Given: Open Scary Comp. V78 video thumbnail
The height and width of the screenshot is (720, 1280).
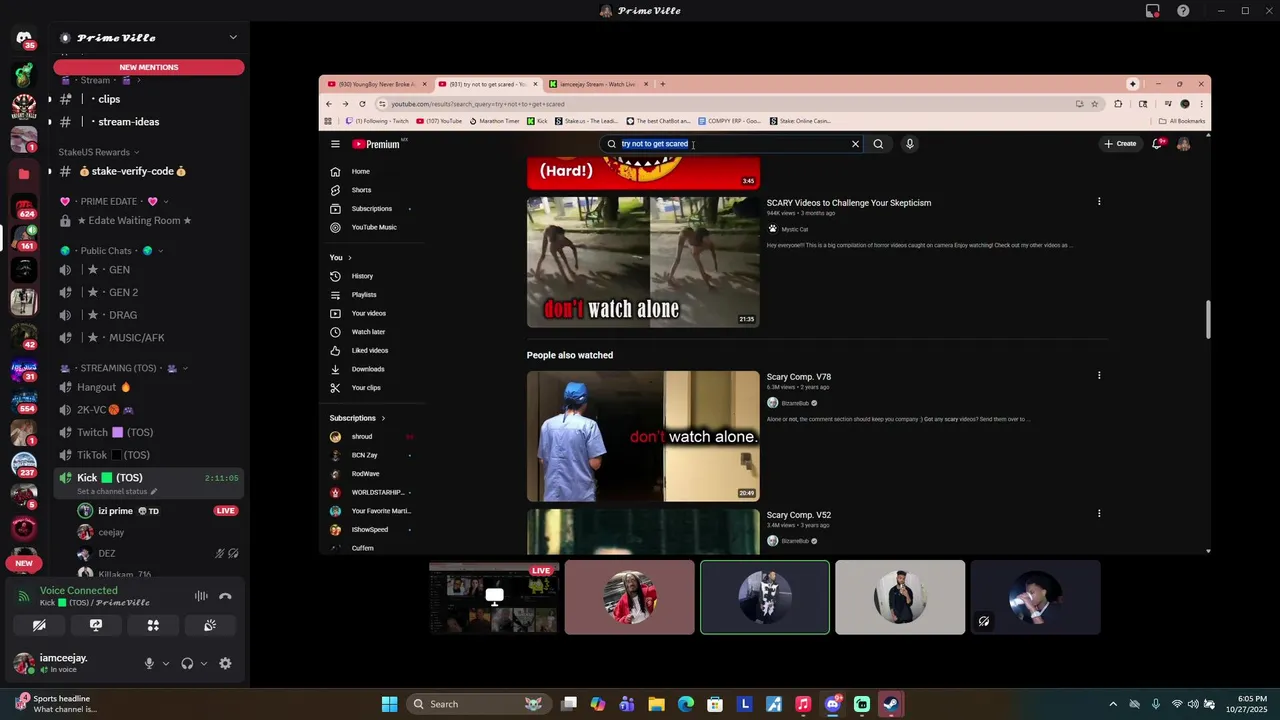Looking at the screenshot, I should click(643, 436).
